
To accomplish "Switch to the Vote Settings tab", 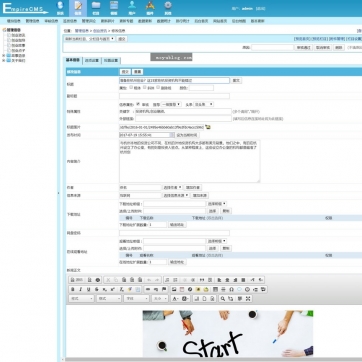I will pos(111,61).
